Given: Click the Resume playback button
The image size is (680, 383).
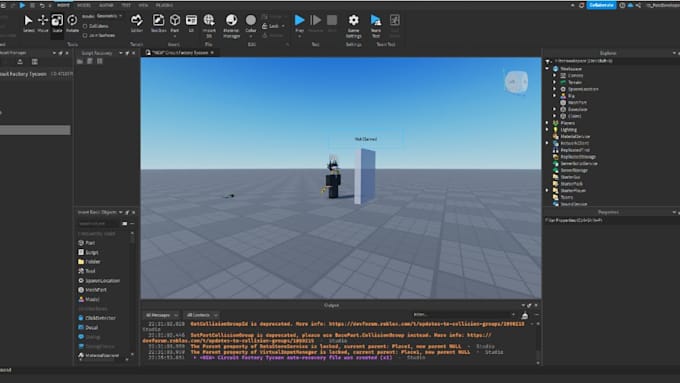Looking at the screenshot, I should pyautogui.click(x=316, y=24).
